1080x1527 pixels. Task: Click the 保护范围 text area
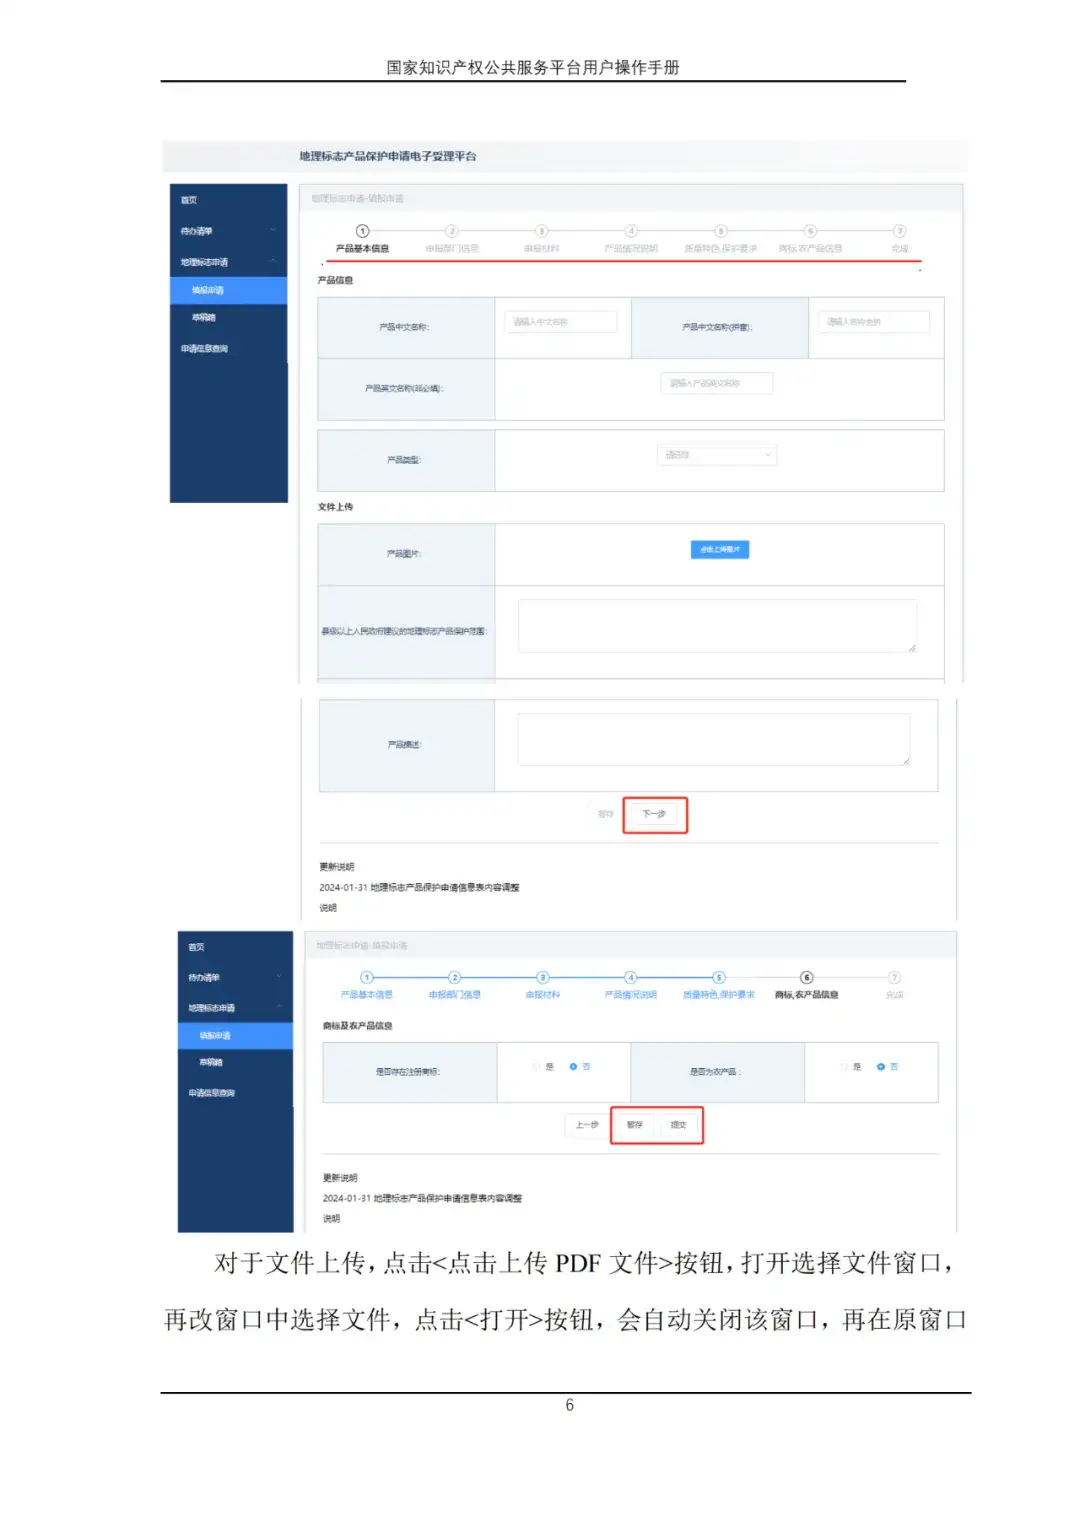[x=717, y=626]
